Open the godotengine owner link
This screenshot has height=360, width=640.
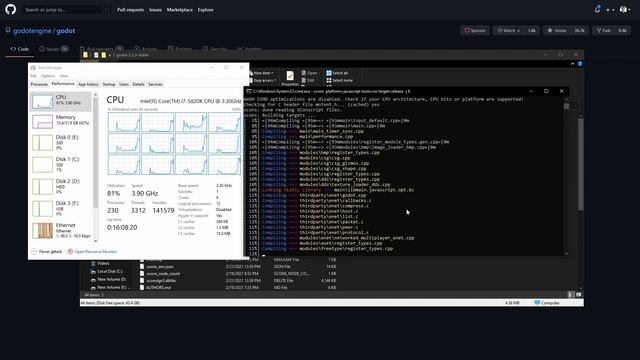pos(32,31)
